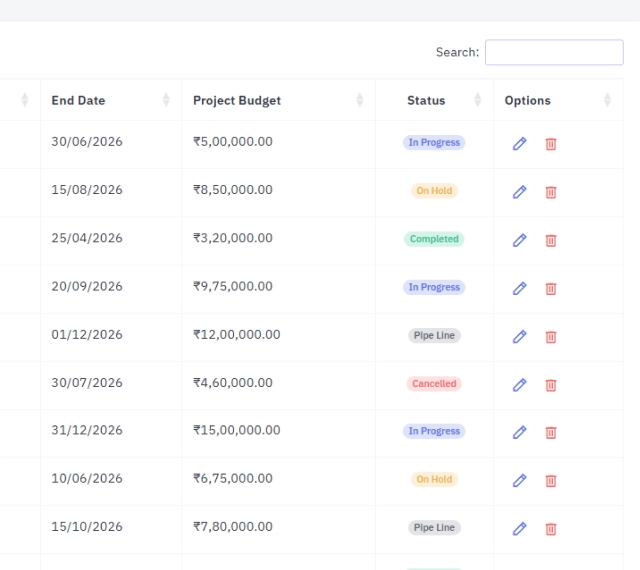
Task: Edit the Completed project ending 25/04/2026
Action: [520, 240]
